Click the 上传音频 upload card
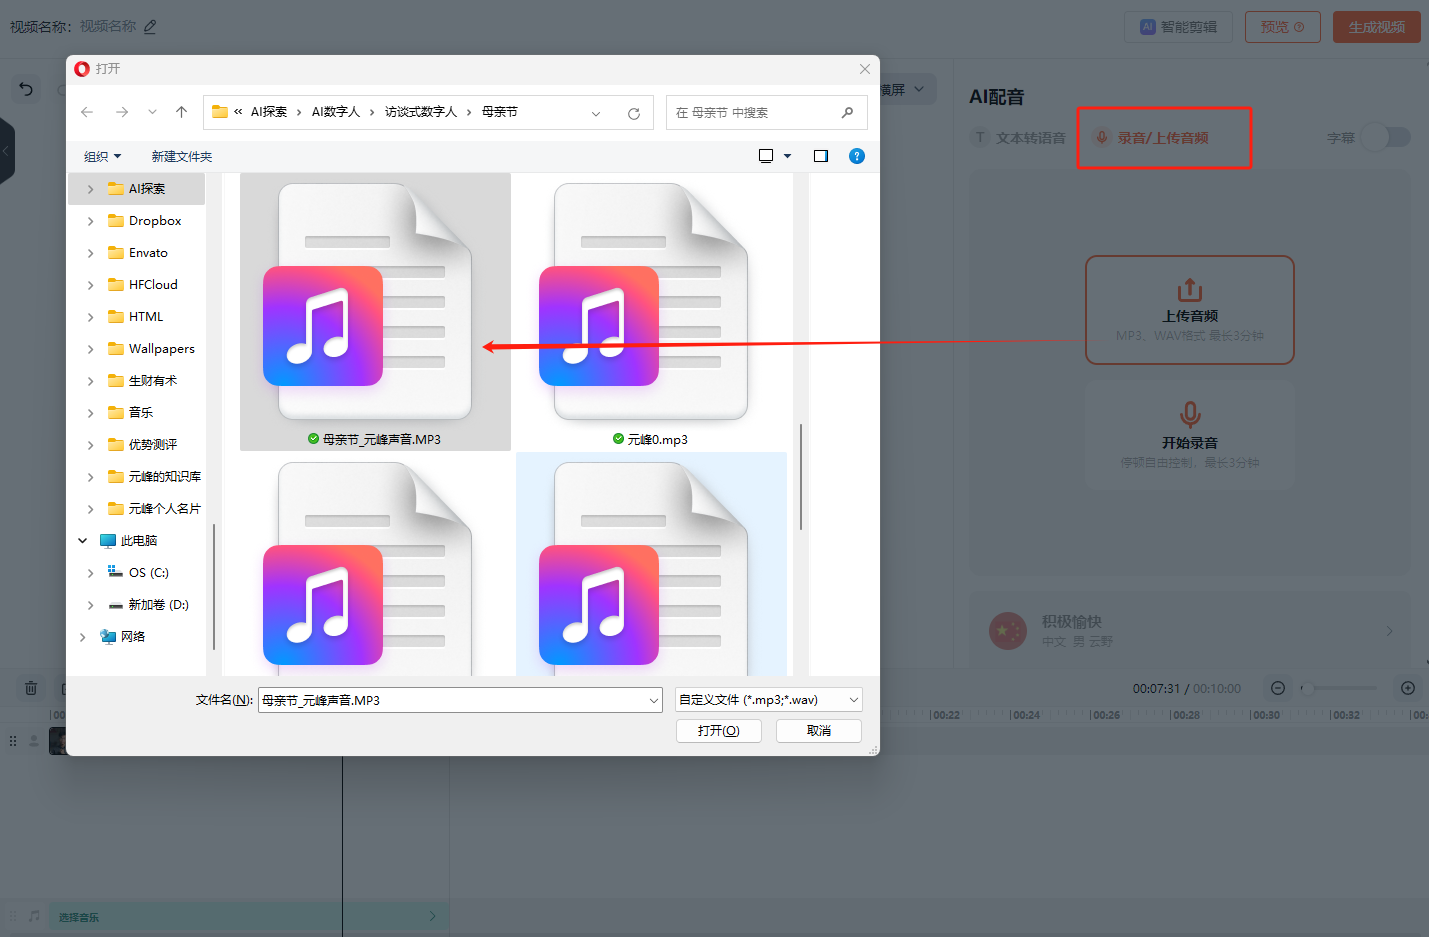This screenshot has height=937, width=1429. pos(1190,310)
